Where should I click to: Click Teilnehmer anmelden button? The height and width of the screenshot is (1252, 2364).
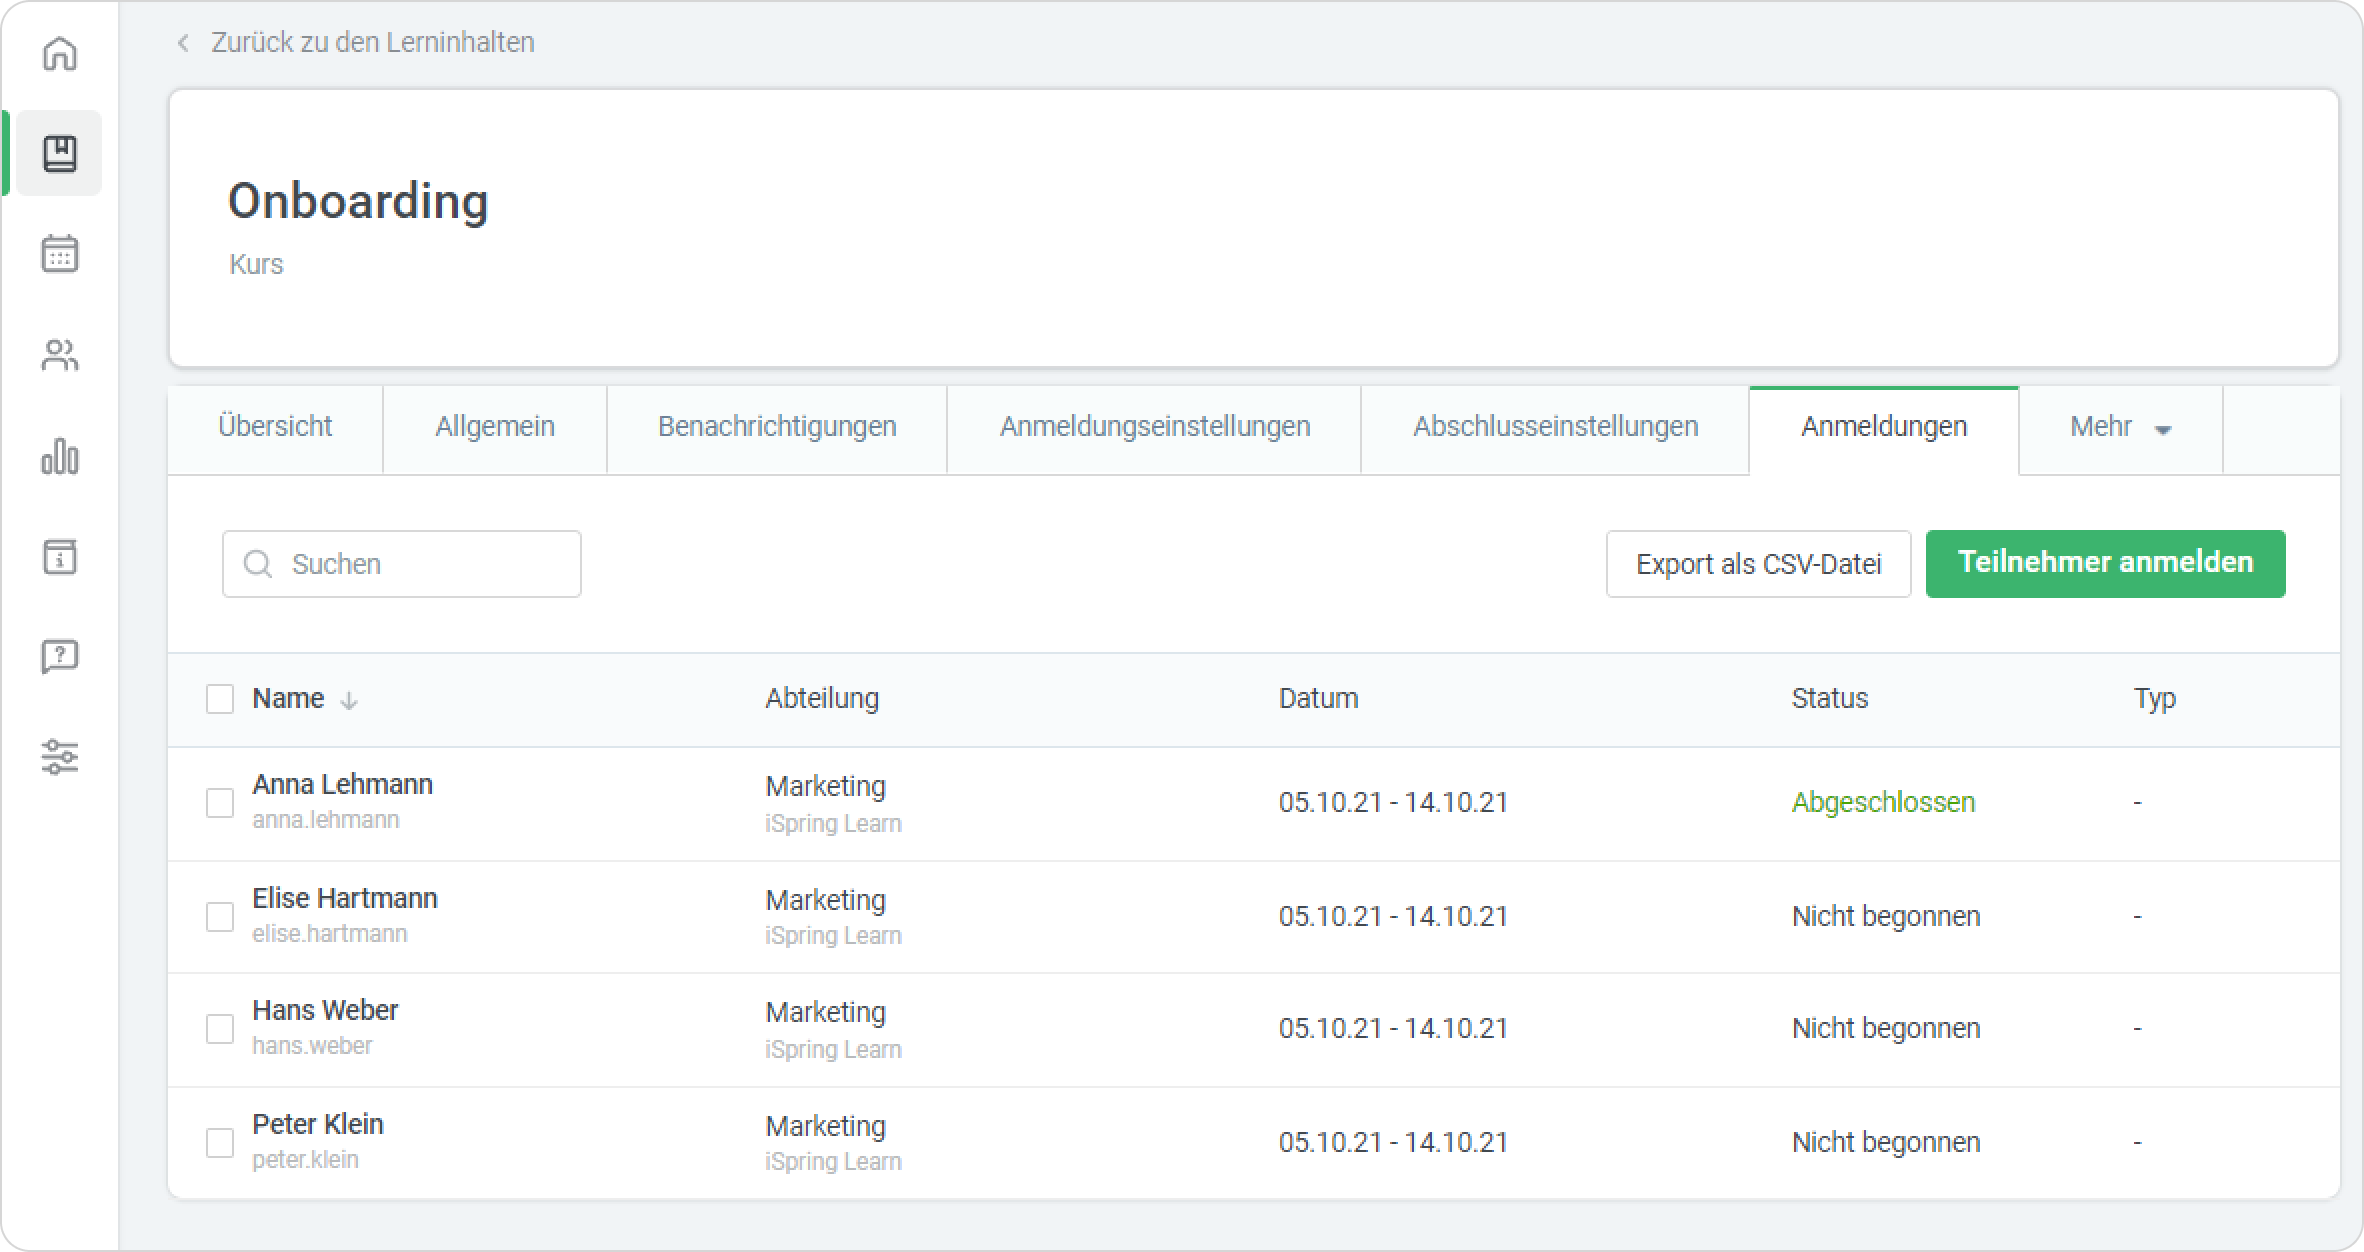(x=2105, y=564)
